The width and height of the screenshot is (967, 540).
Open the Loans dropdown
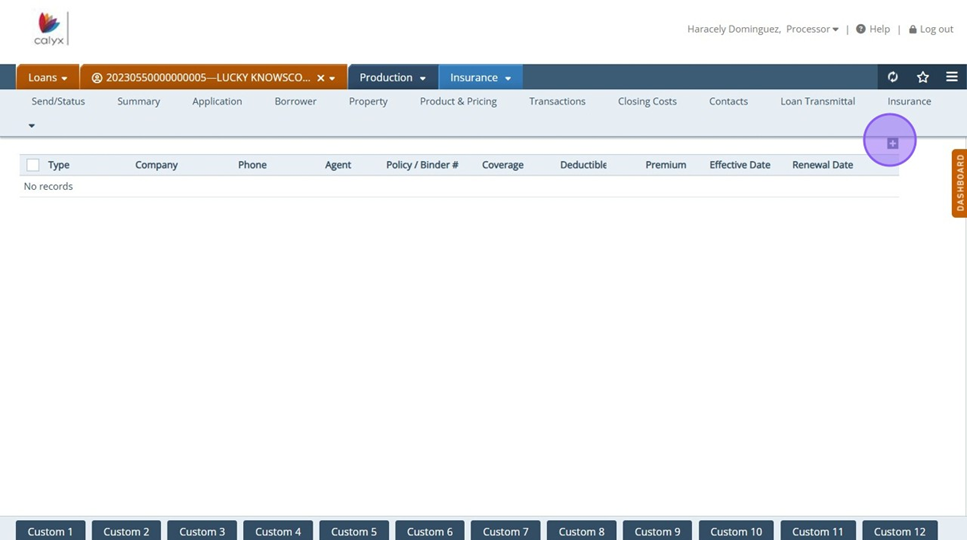(48, 78)
